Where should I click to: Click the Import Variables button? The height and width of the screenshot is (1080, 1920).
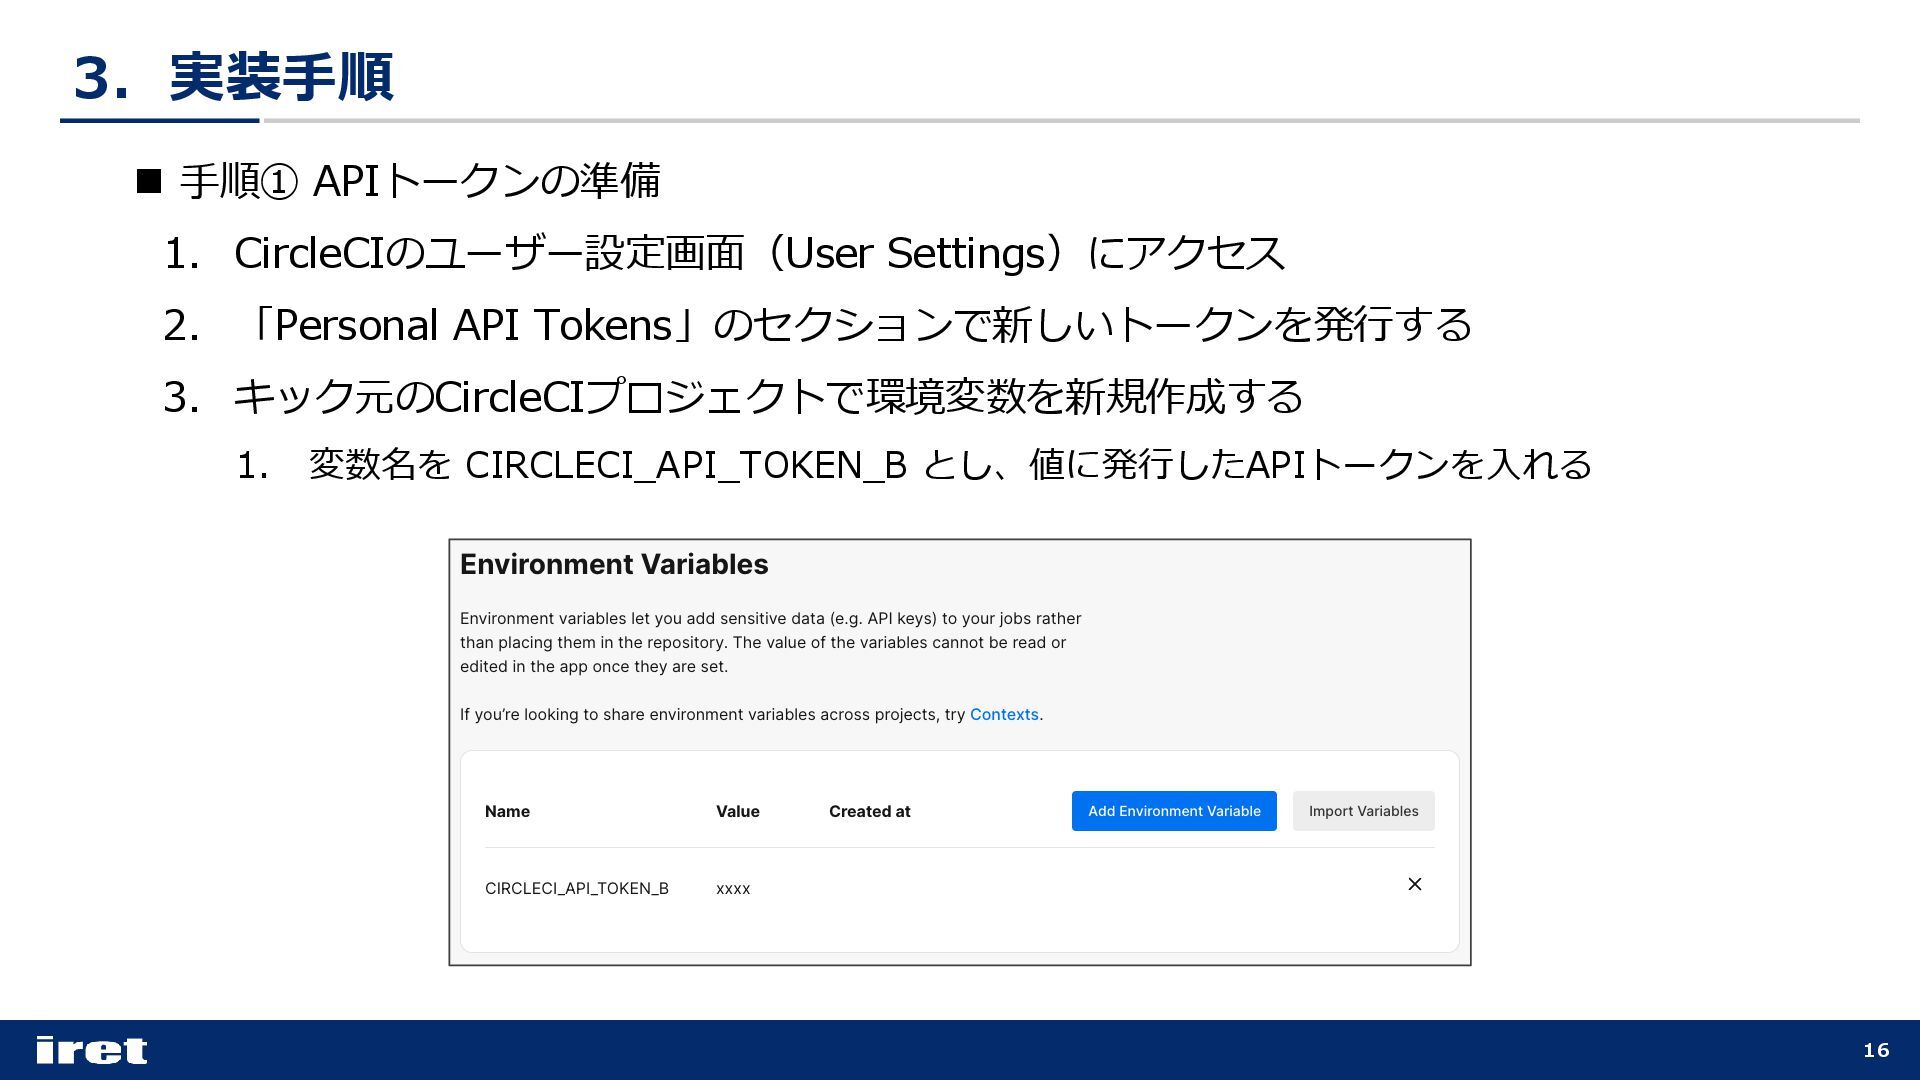(1363, 811)
